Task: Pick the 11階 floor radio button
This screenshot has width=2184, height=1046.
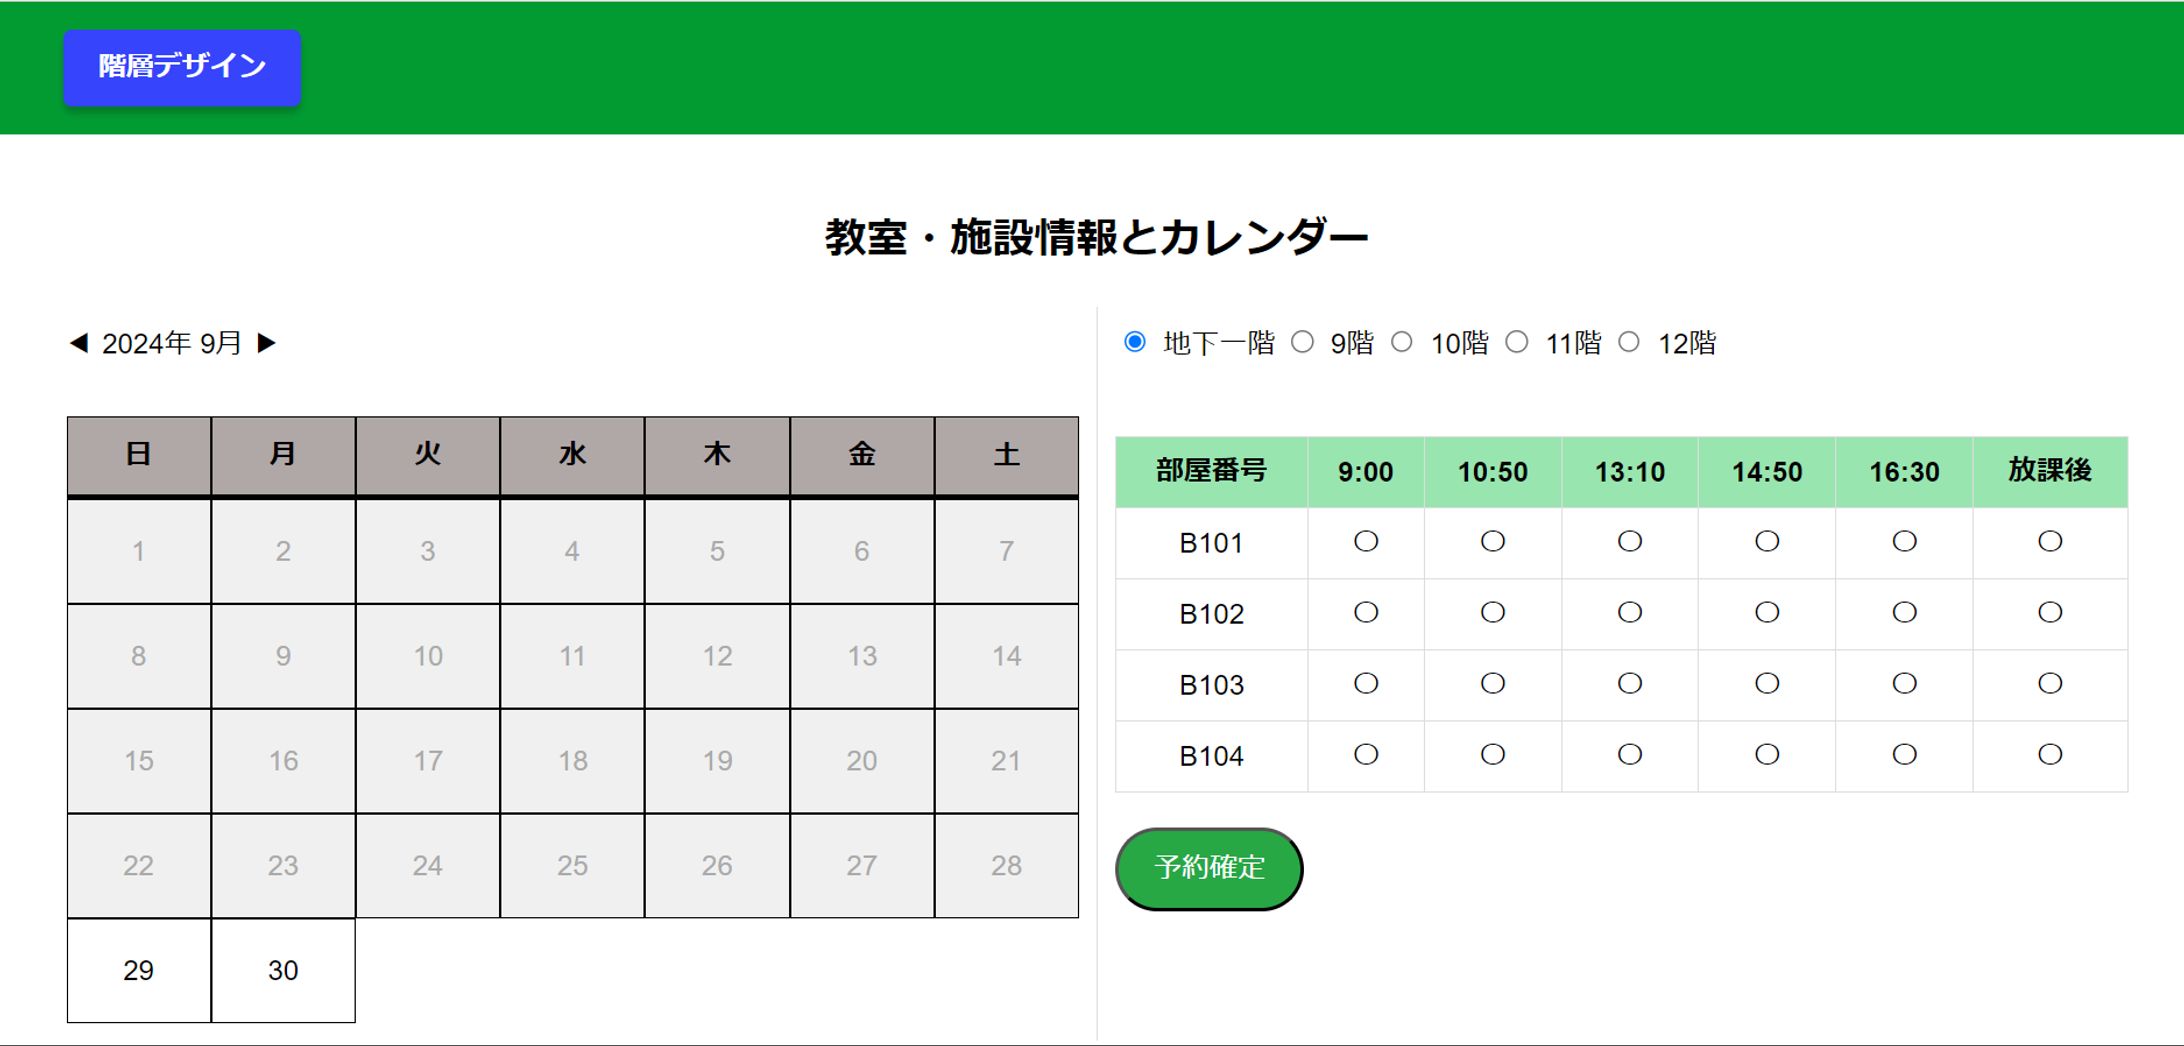Action: pos(1517,342)
